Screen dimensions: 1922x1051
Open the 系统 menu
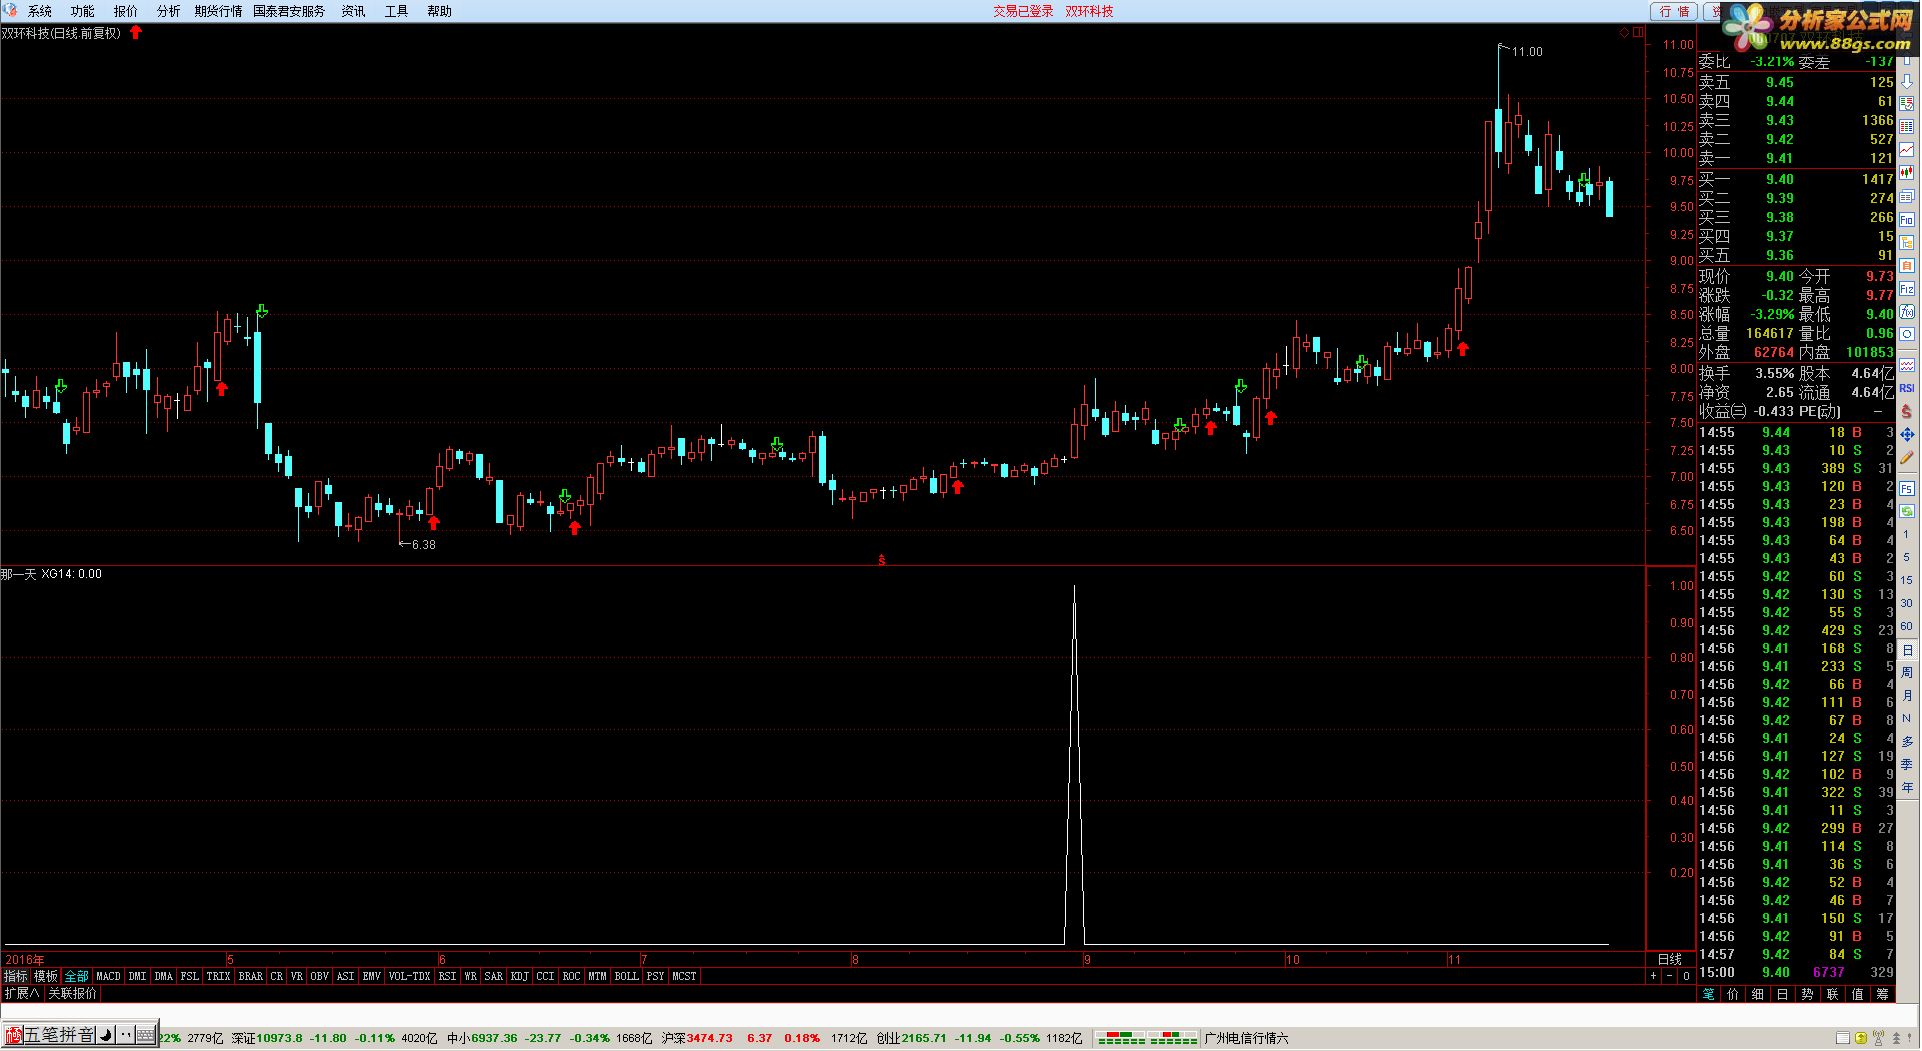[x=40, y=11]
